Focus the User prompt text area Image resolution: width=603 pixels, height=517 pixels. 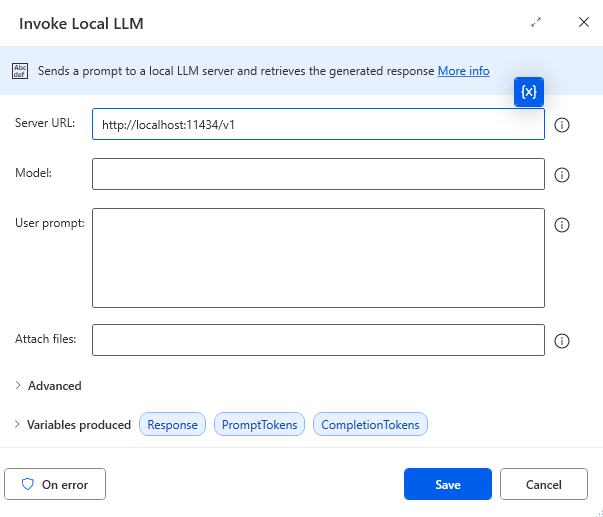point(318,258)
